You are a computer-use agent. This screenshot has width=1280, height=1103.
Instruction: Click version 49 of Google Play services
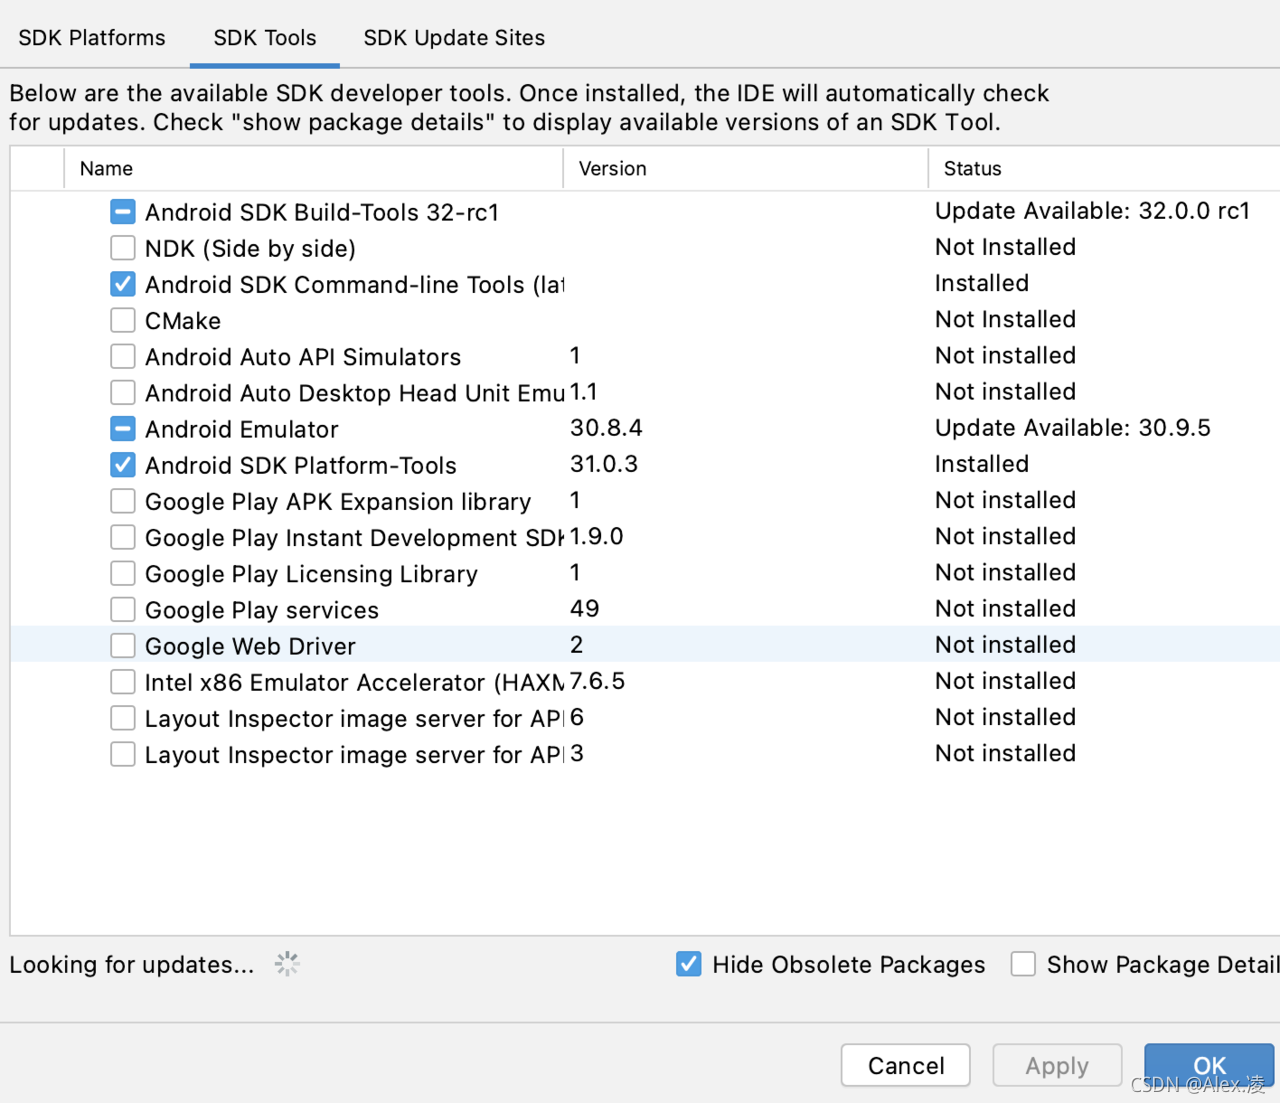(x=585, y=609)
